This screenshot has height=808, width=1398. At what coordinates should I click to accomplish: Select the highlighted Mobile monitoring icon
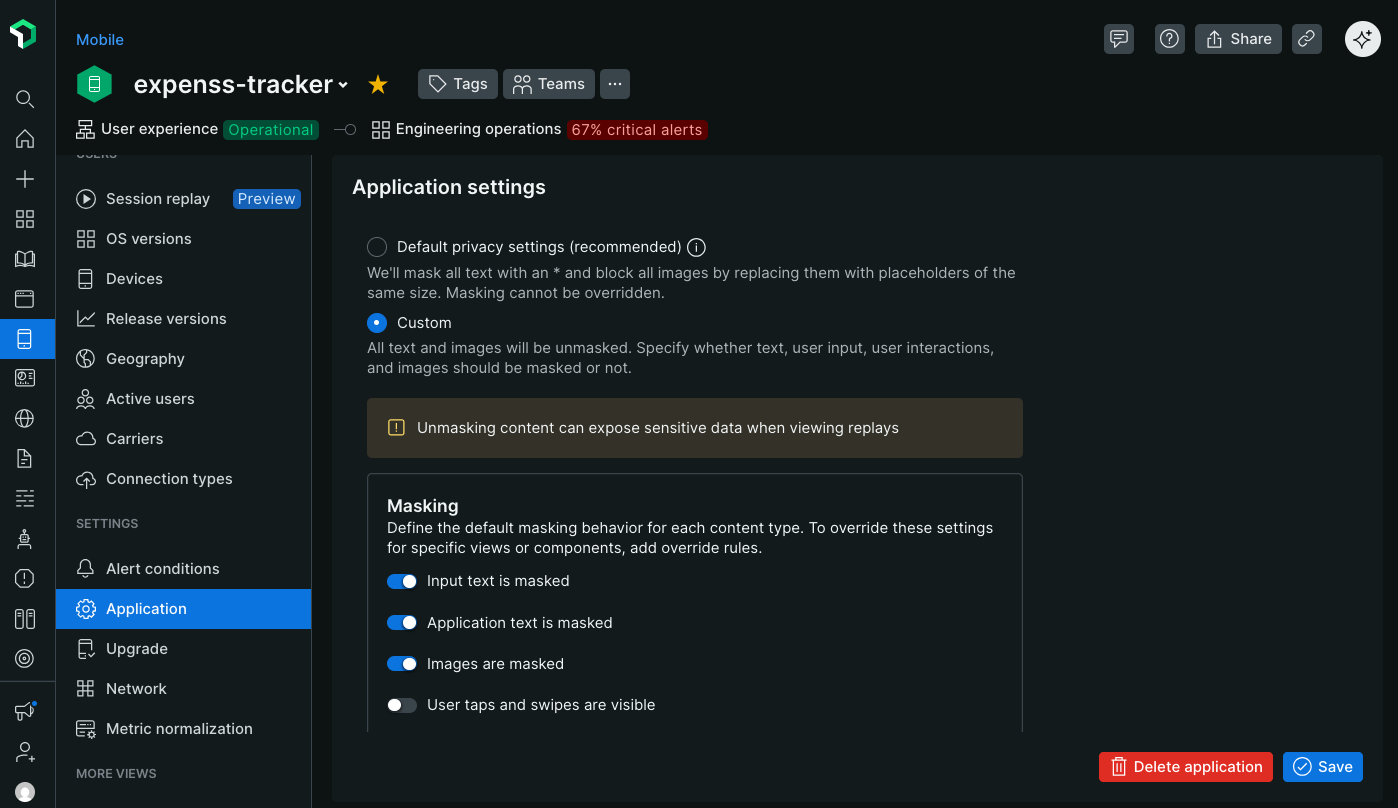click(x=25, y=338)
